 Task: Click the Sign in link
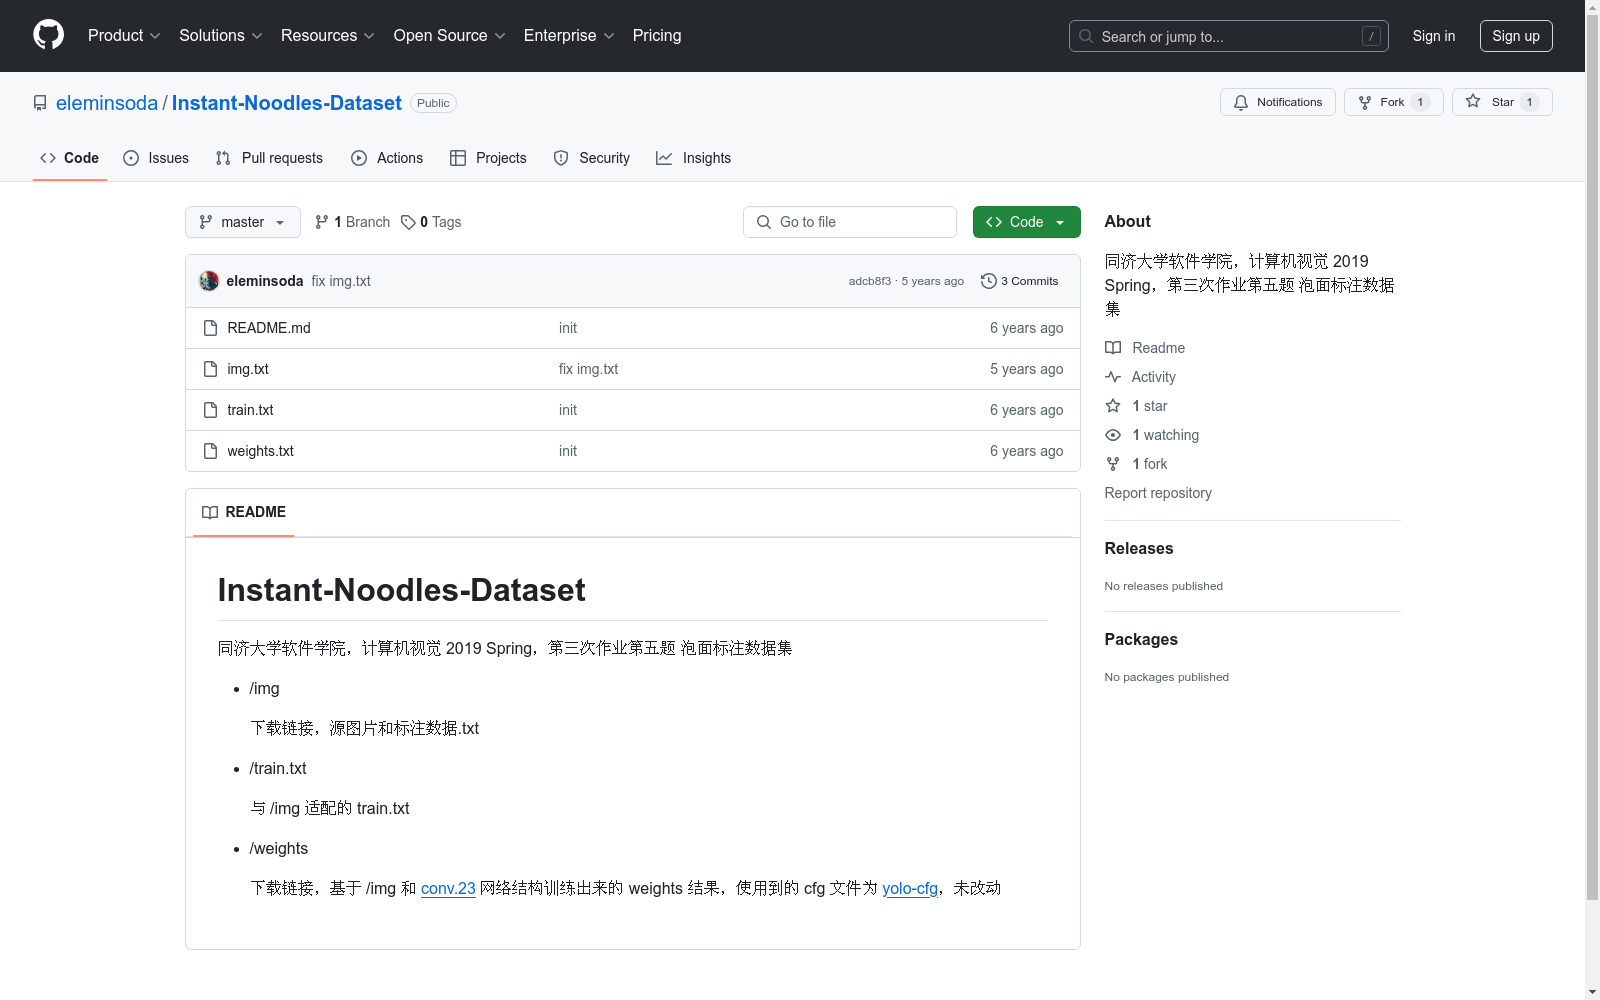point(1434,36)
